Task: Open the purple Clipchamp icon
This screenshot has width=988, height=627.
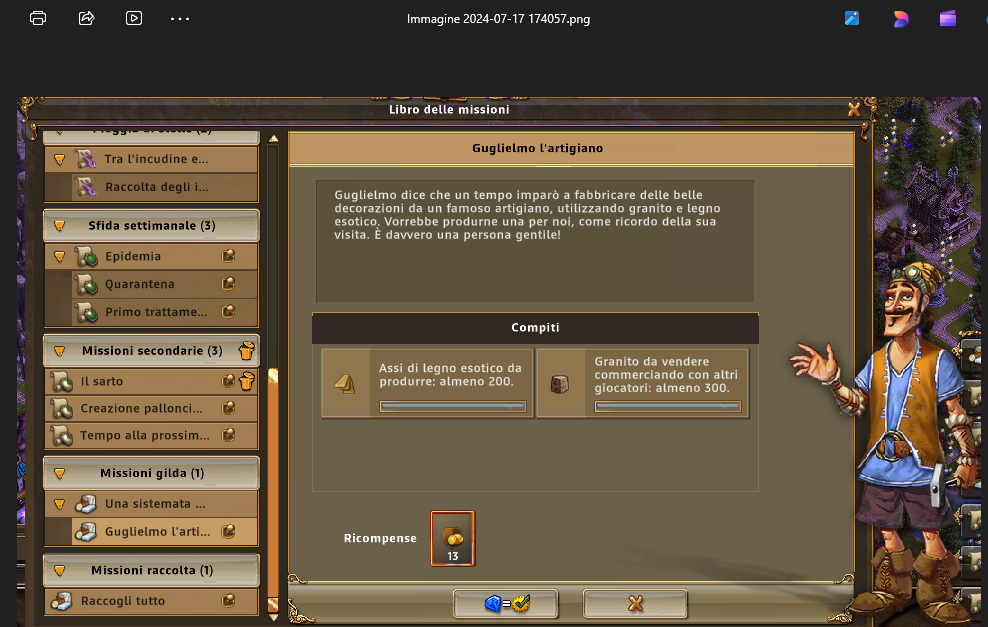Action: [948, 18]
